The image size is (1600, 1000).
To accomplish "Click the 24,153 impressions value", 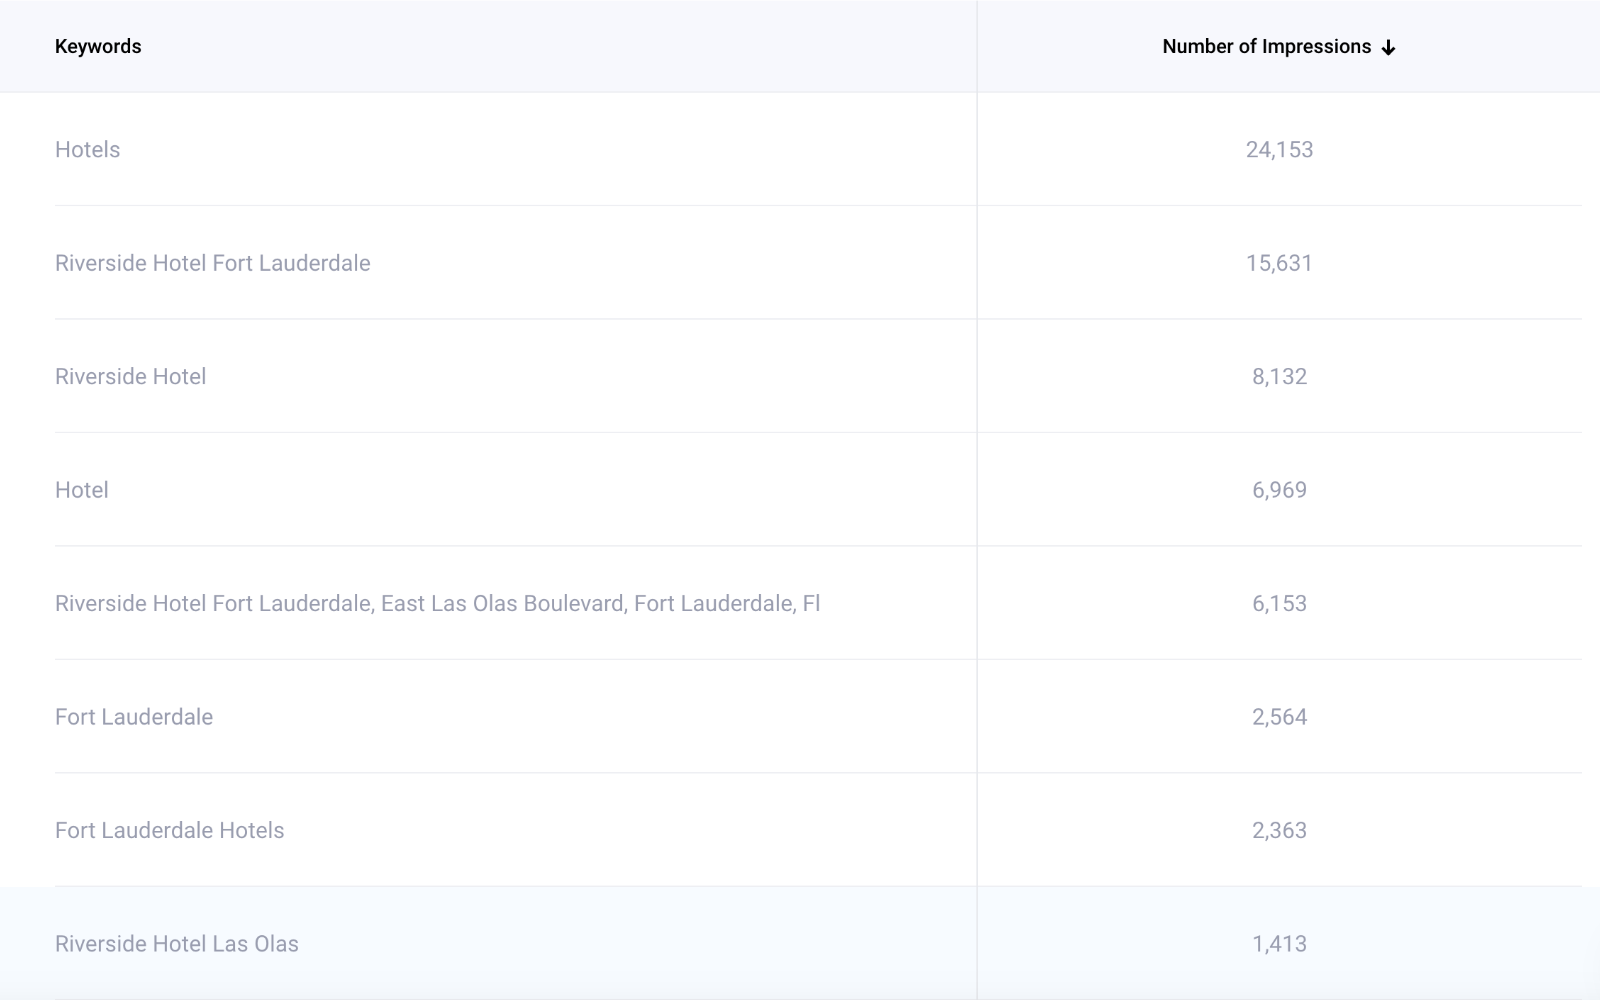I will point(1279,150).
